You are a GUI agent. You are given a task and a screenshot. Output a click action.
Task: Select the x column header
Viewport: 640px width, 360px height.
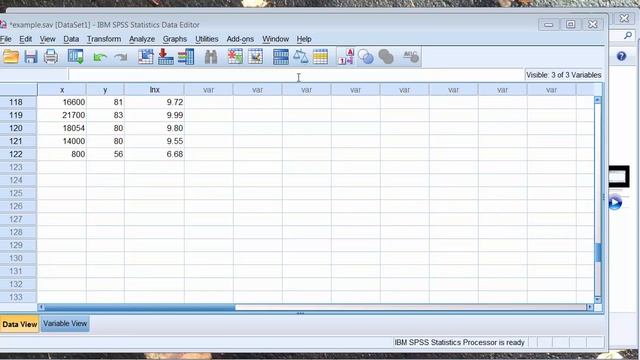tap(62, 90)
